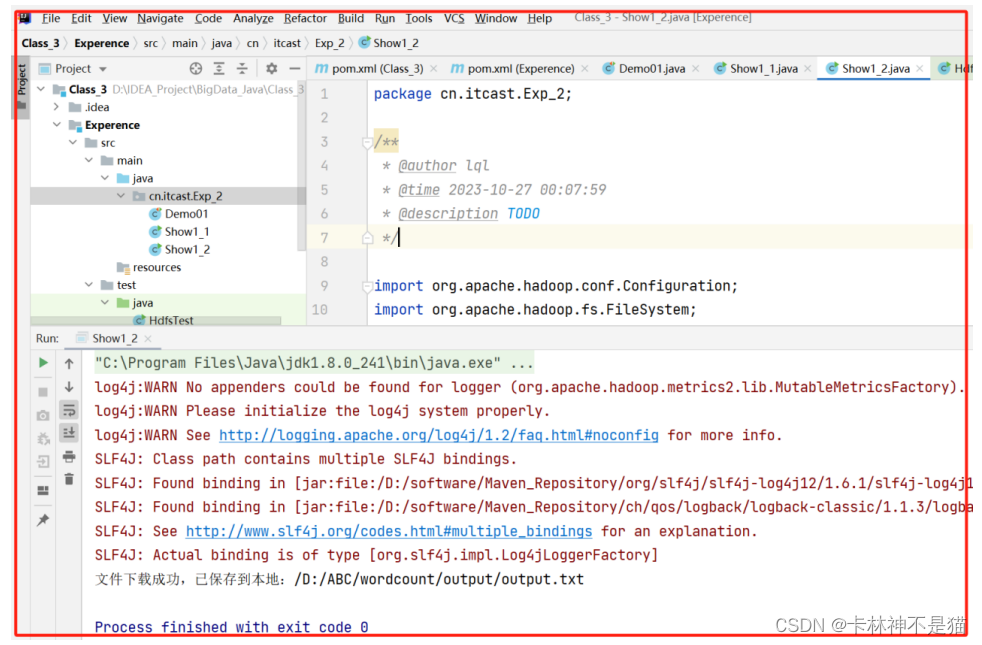Click Experence breadcrumb in navigation bar
982x645 pixels.
101,43
